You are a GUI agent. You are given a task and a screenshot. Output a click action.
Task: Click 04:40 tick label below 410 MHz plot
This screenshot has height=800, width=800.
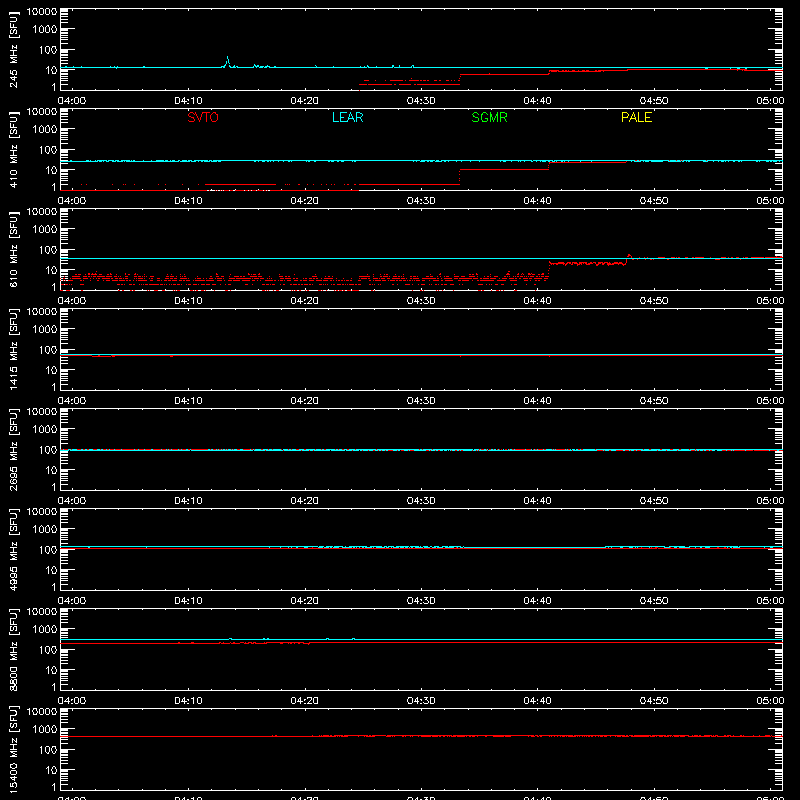pos(537,201)
